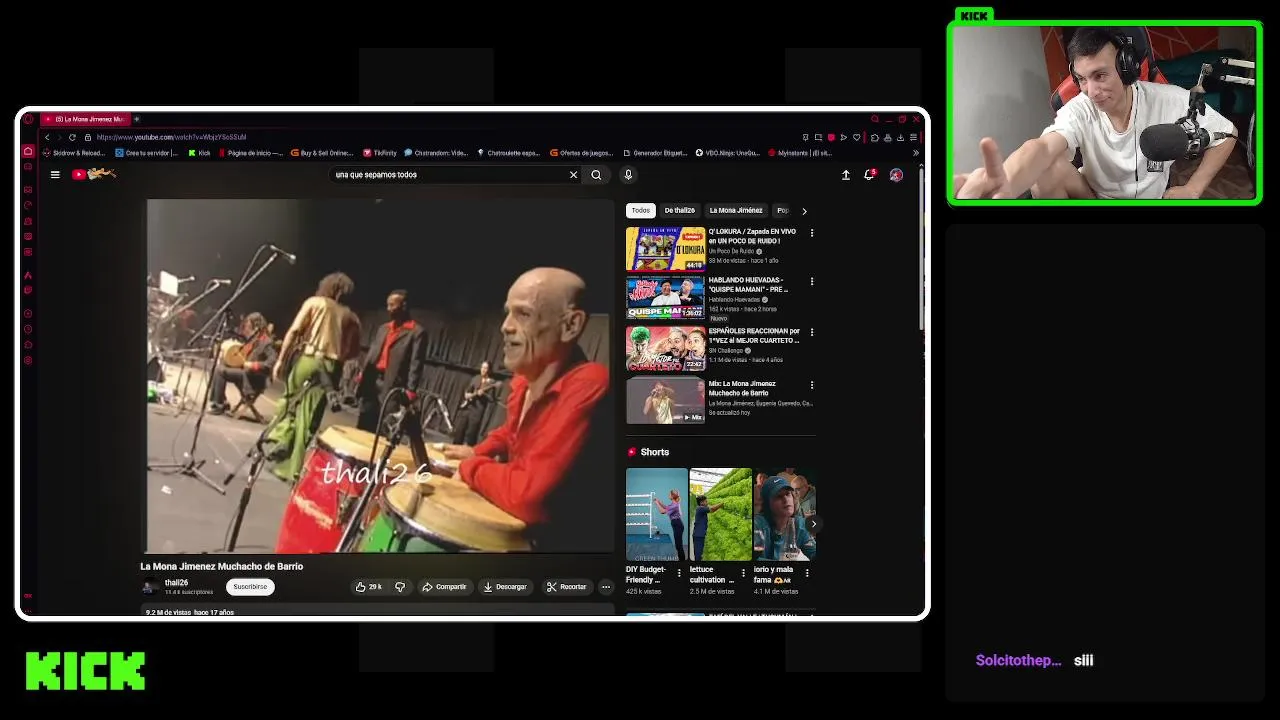Open options for lorio y mala fama short
The height and width of the screenshot is (720, 1280).
click(x=807, y=573)
